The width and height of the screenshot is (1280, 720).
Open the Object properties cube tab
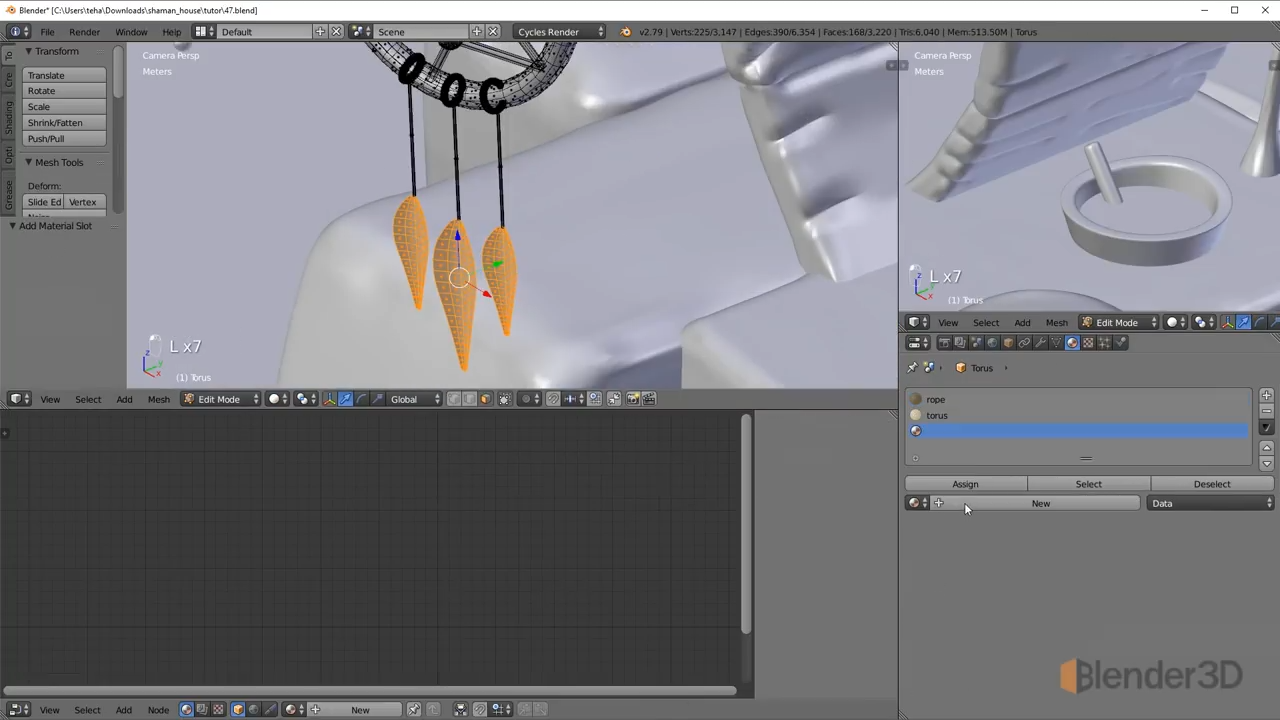1008,343
